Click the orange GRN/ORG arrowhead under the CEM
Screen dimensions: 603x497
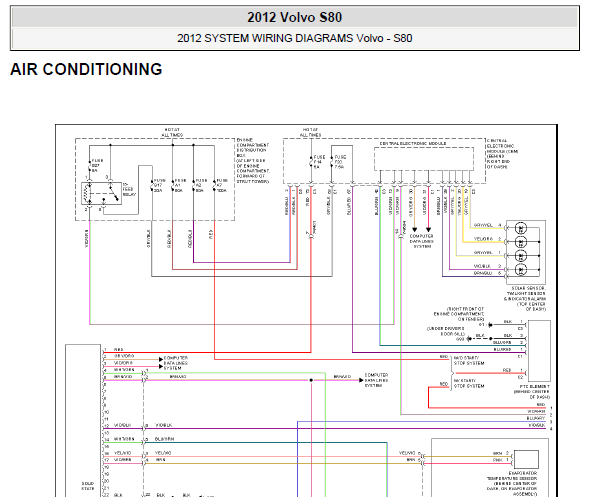(x=414, y=230)
